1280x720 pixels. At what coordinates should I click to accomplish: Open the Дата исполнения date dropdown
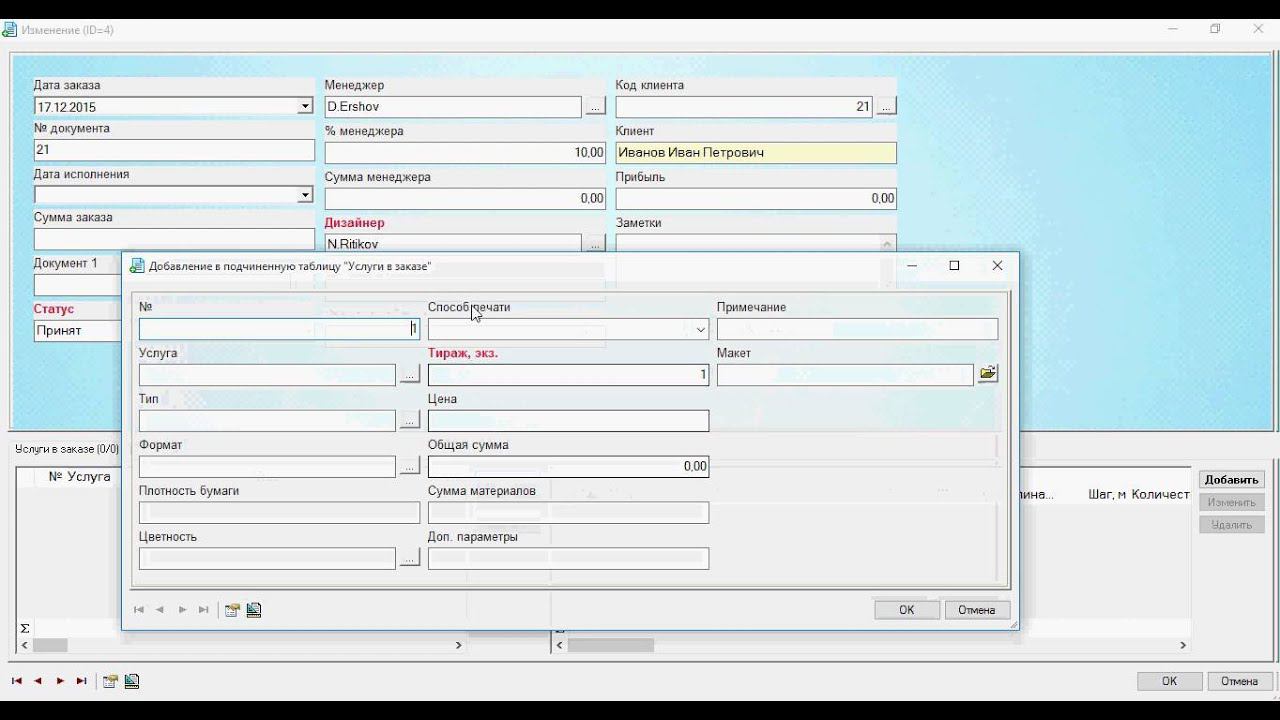click(305, 195)
